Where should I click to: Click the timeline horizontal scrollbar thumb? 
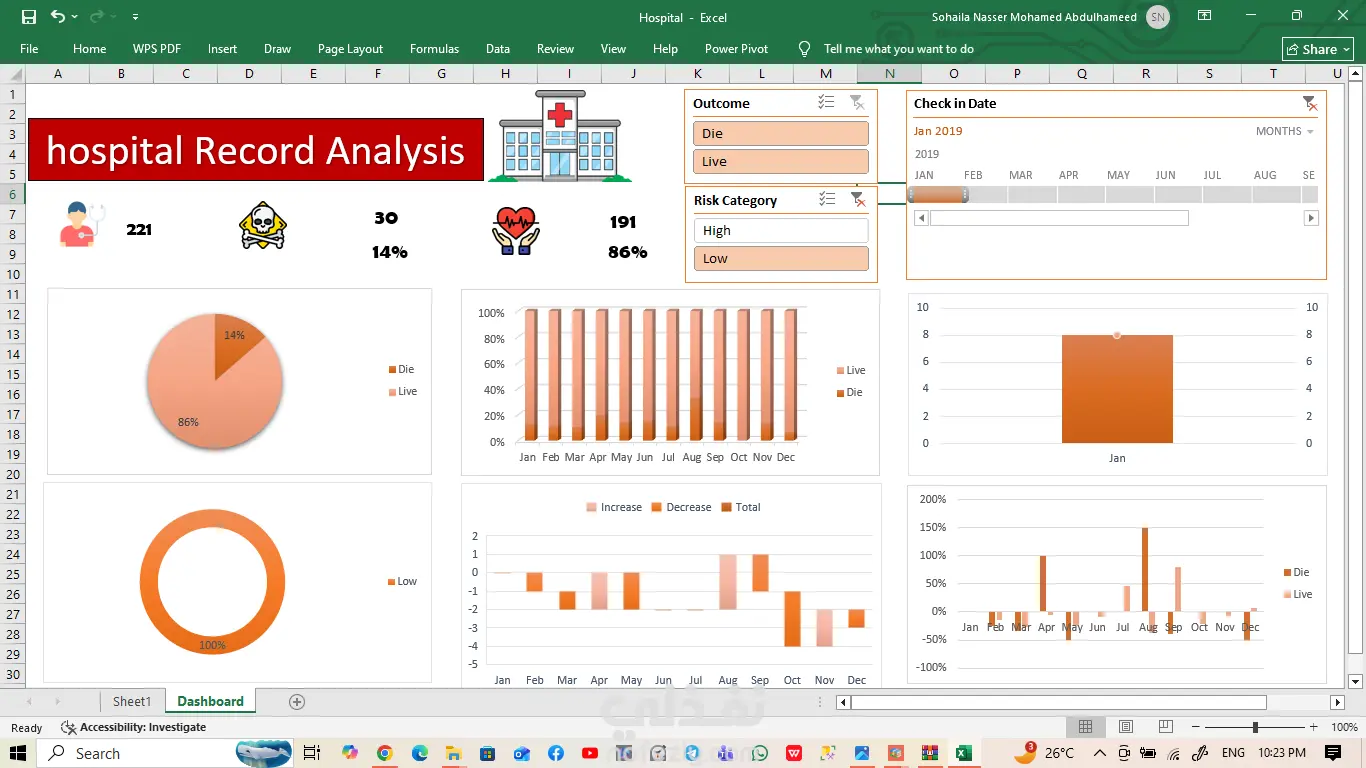click(1059, 218)
